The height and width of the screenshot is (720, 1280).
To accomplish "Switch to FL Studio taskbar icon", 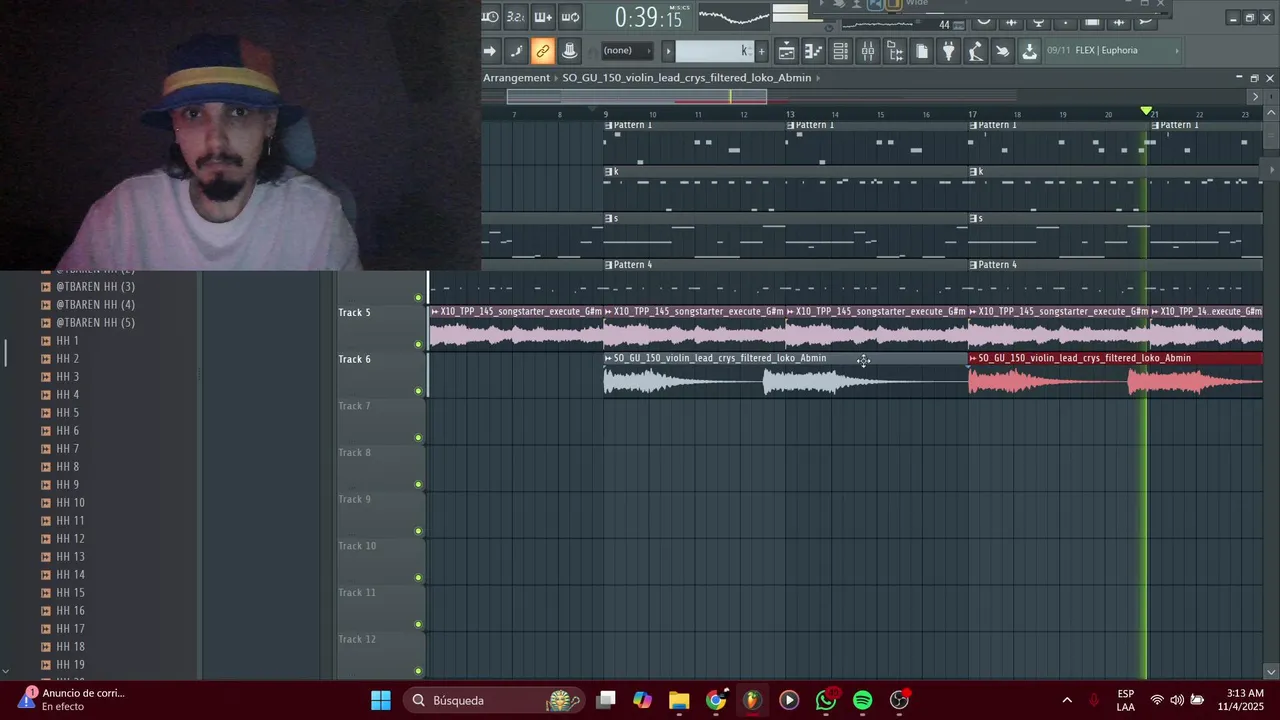I will (752, 700).
